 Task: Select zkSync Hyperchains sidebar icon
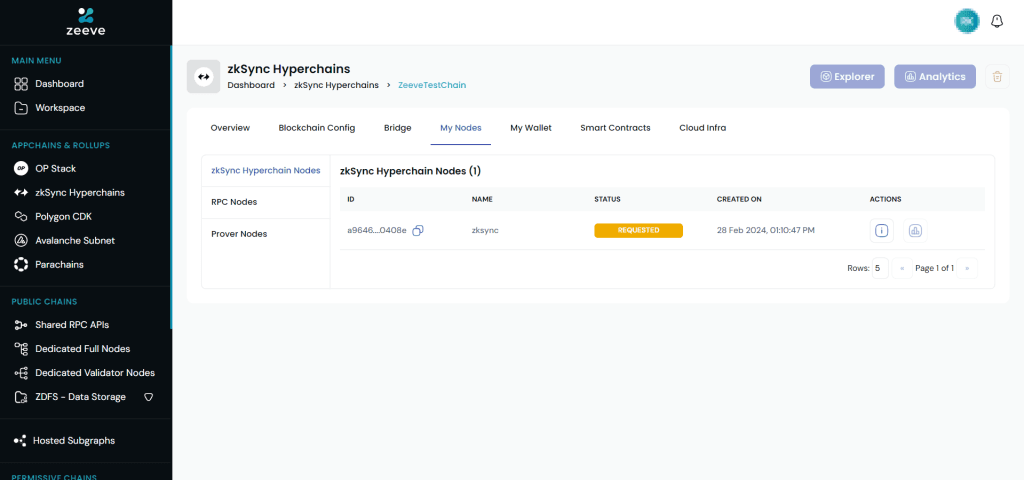(21, 193)
